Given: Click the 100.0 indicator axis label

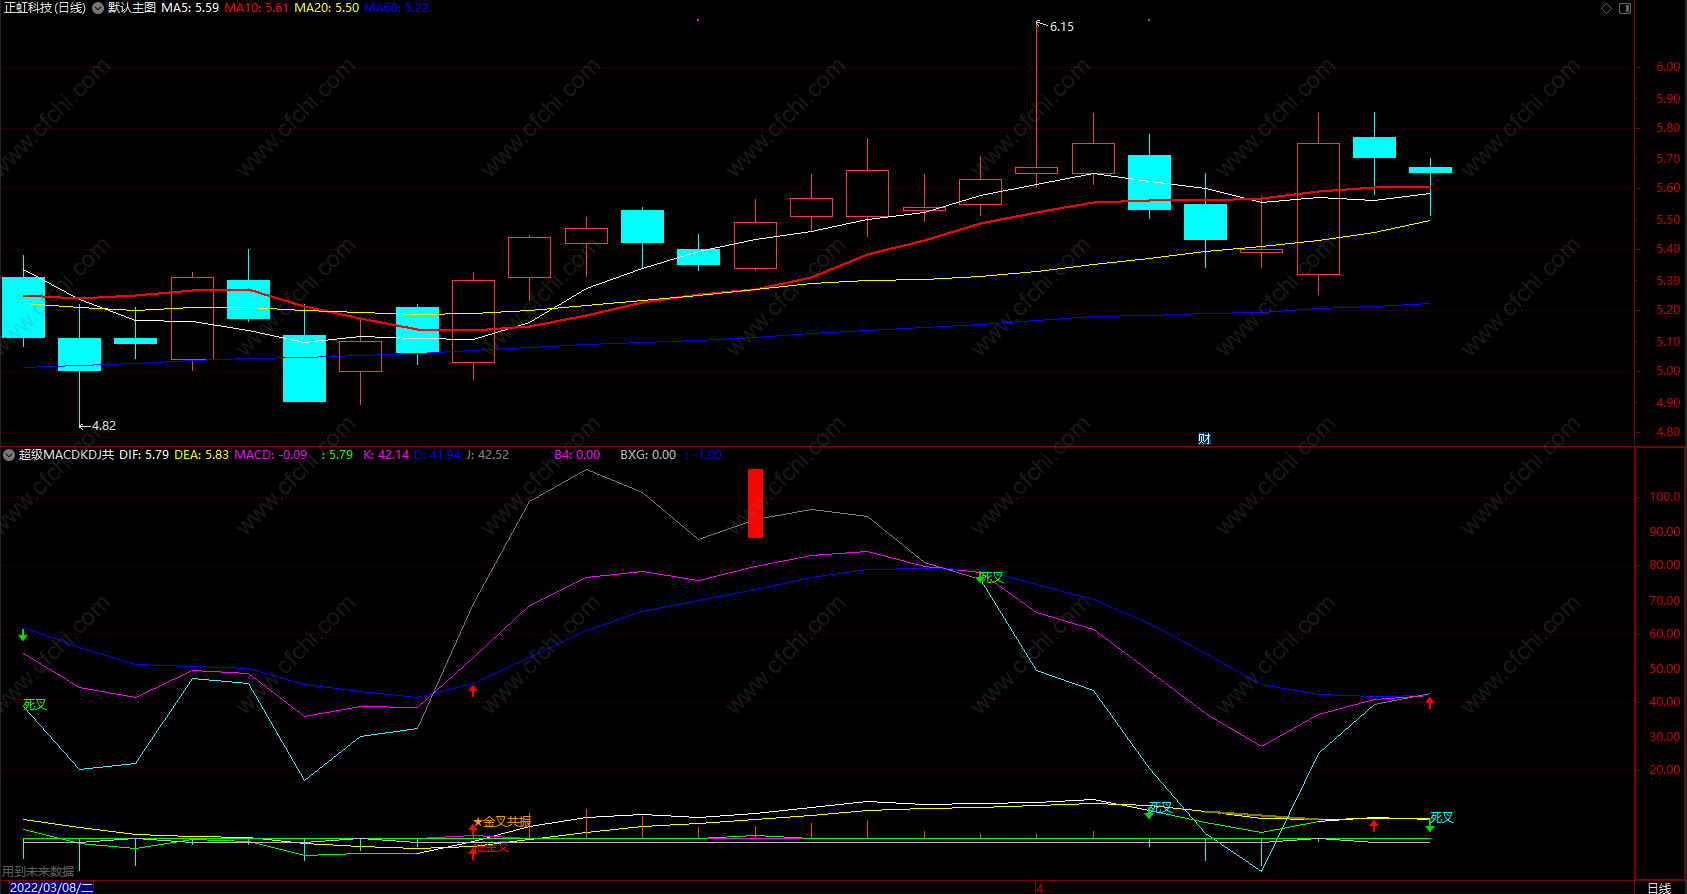Looking at the screenshot, I should click(x=1665, y=497).
